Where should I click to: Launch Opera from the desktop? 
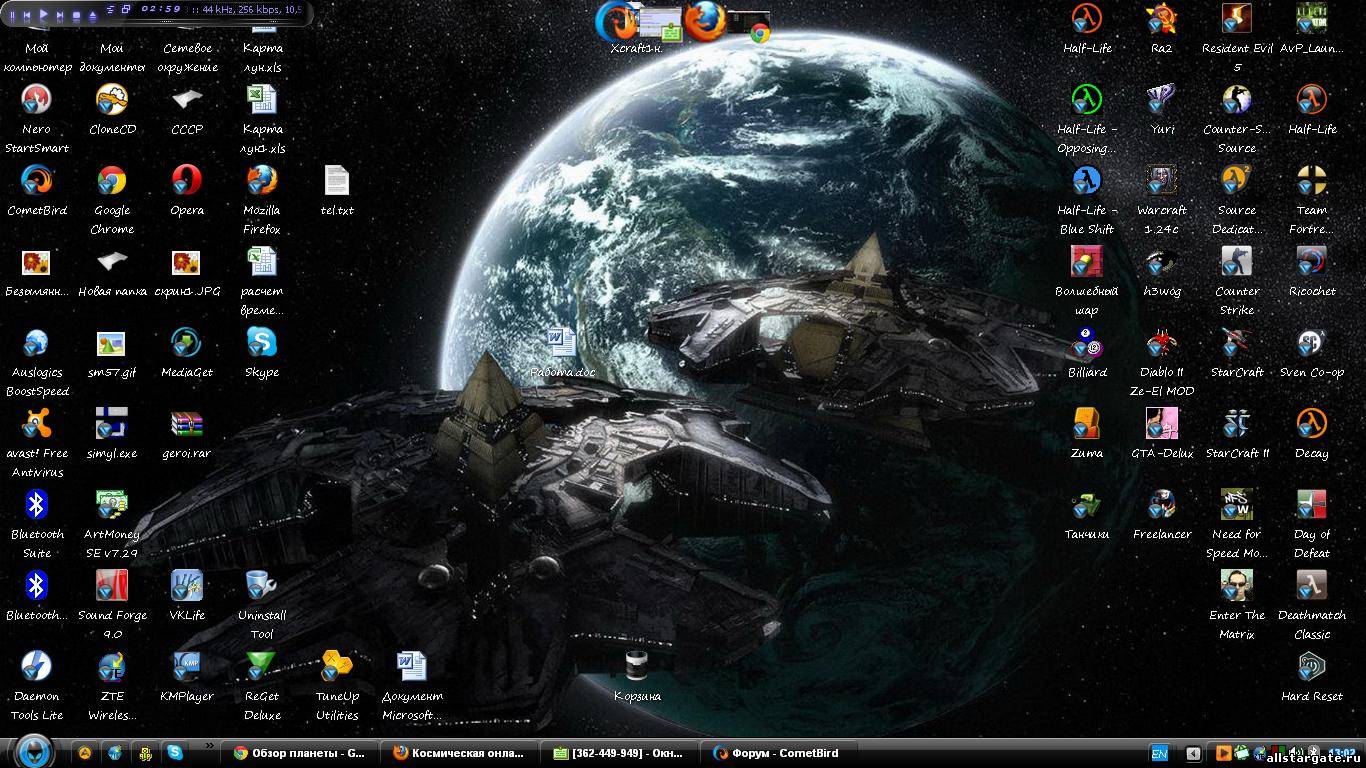click(187, 181)
